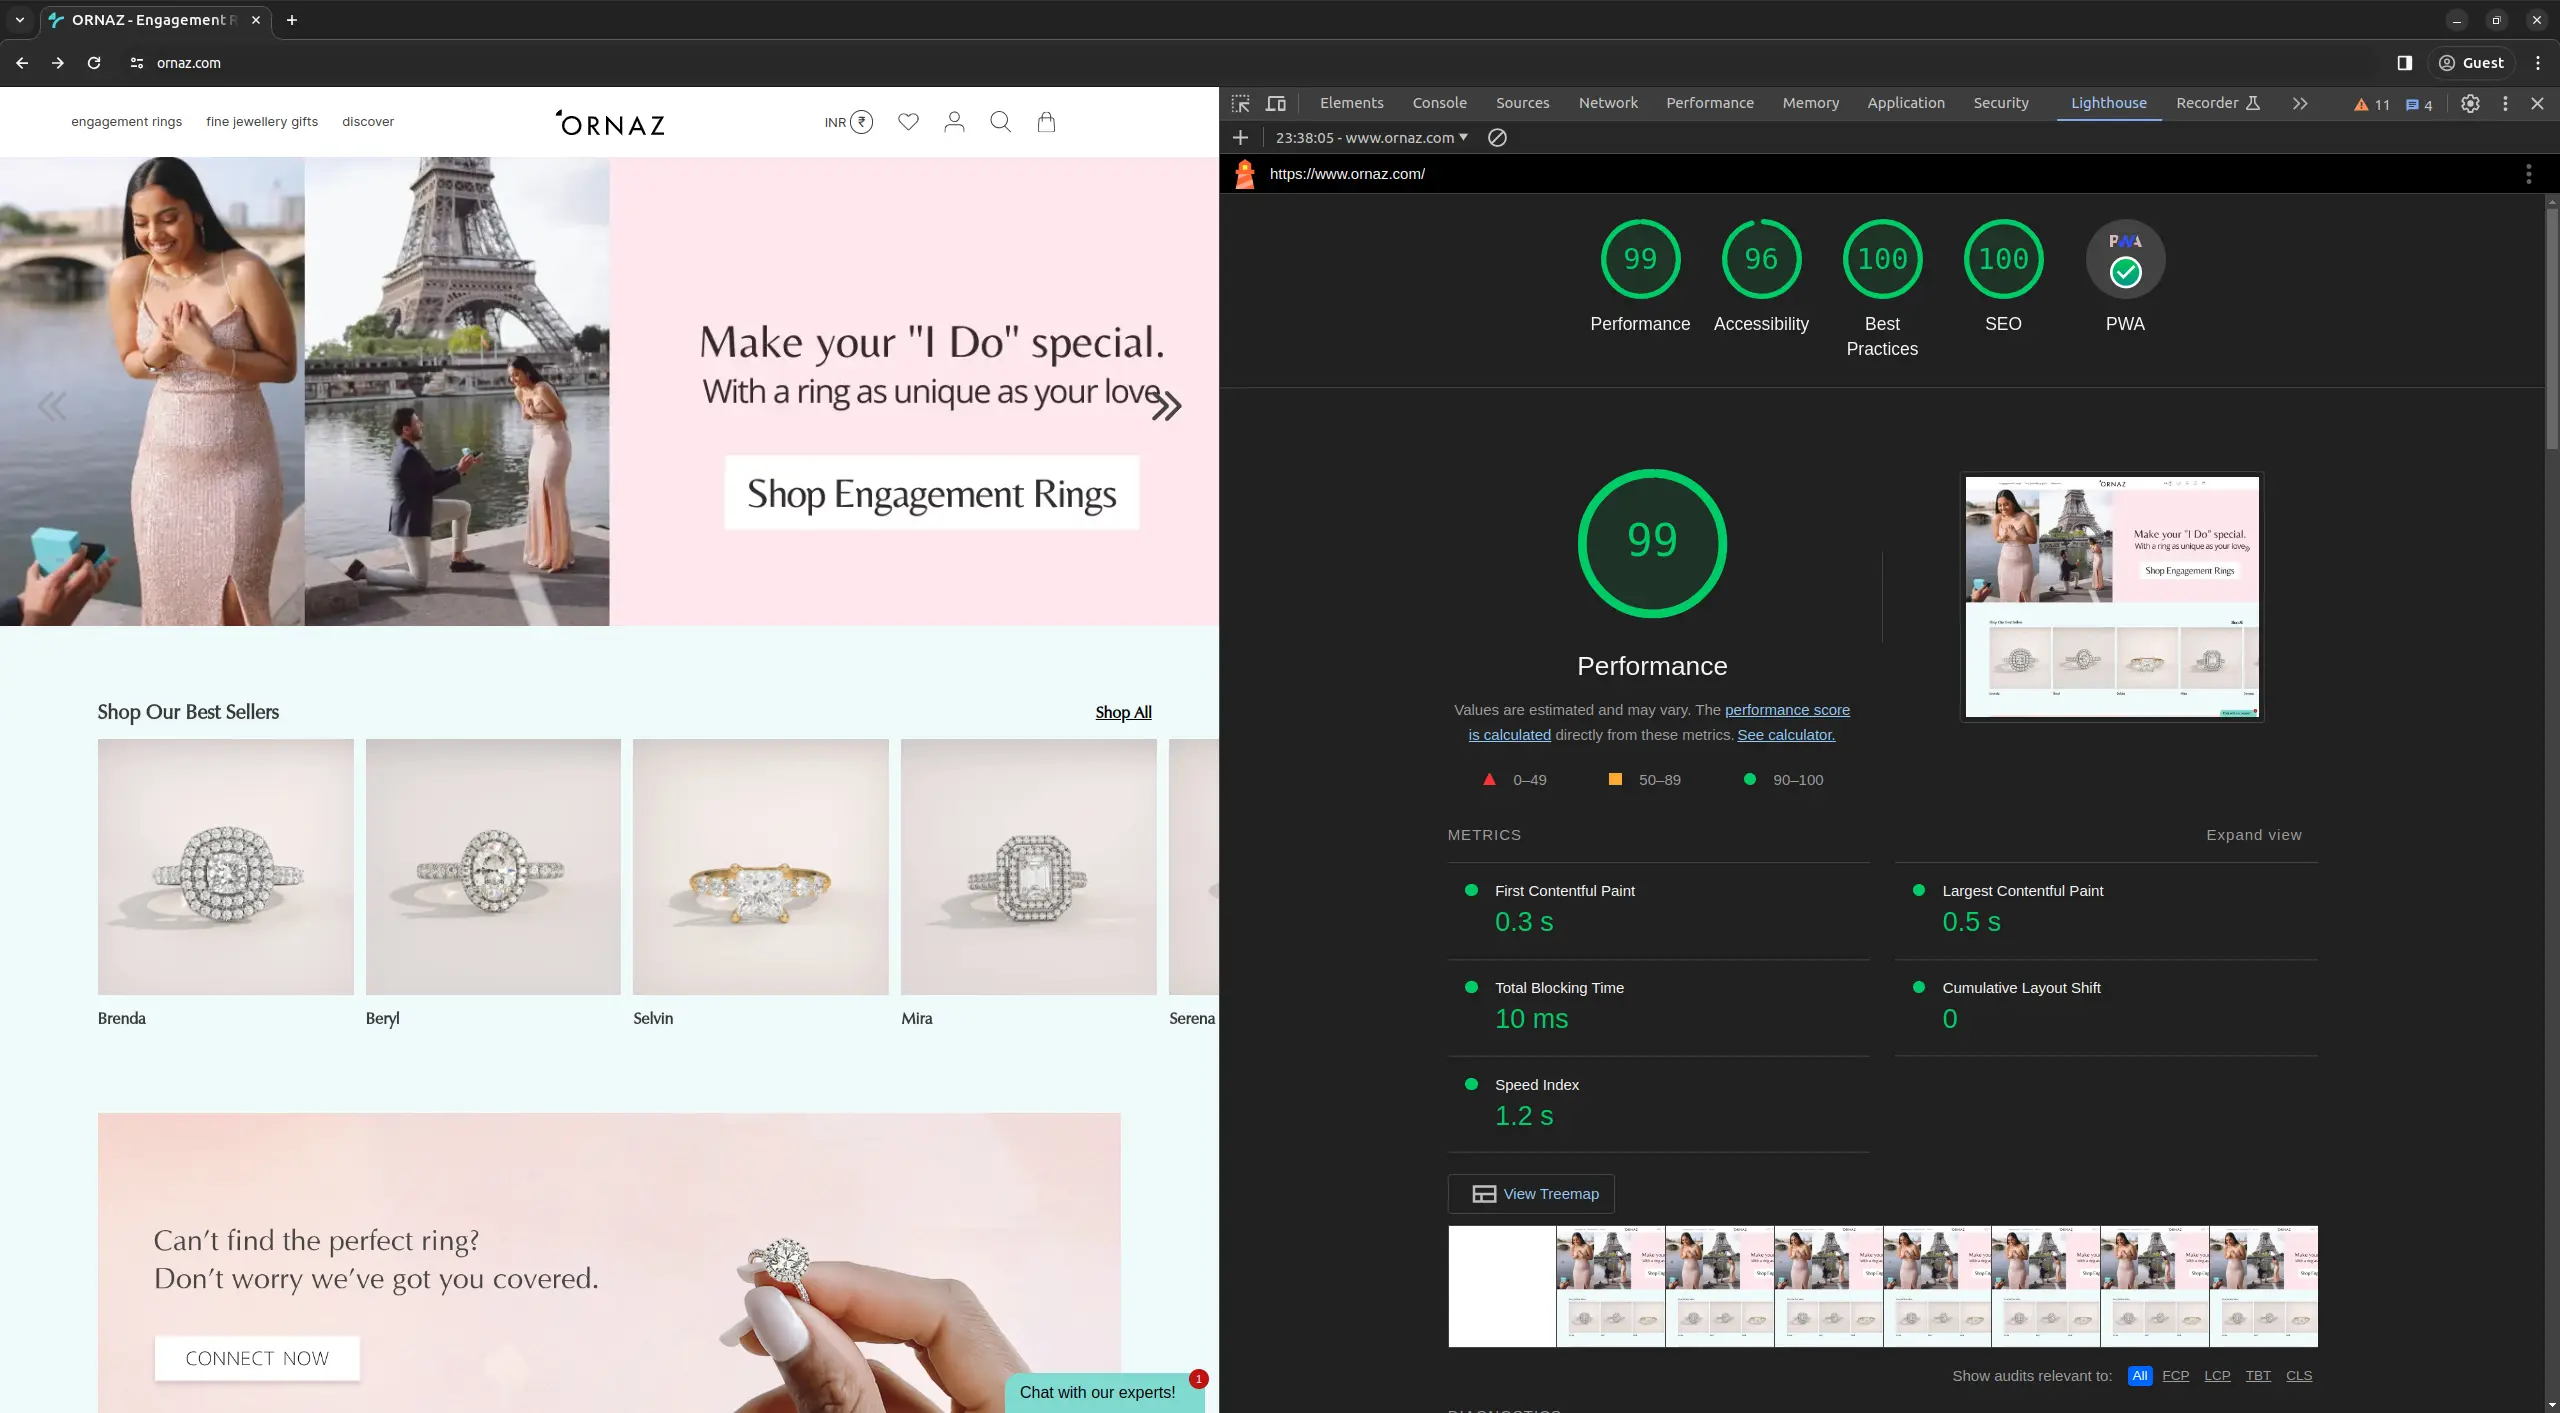Open the wishlist heart icon
Screen dimensions: 2560x1413
click(x=908, y=122)
